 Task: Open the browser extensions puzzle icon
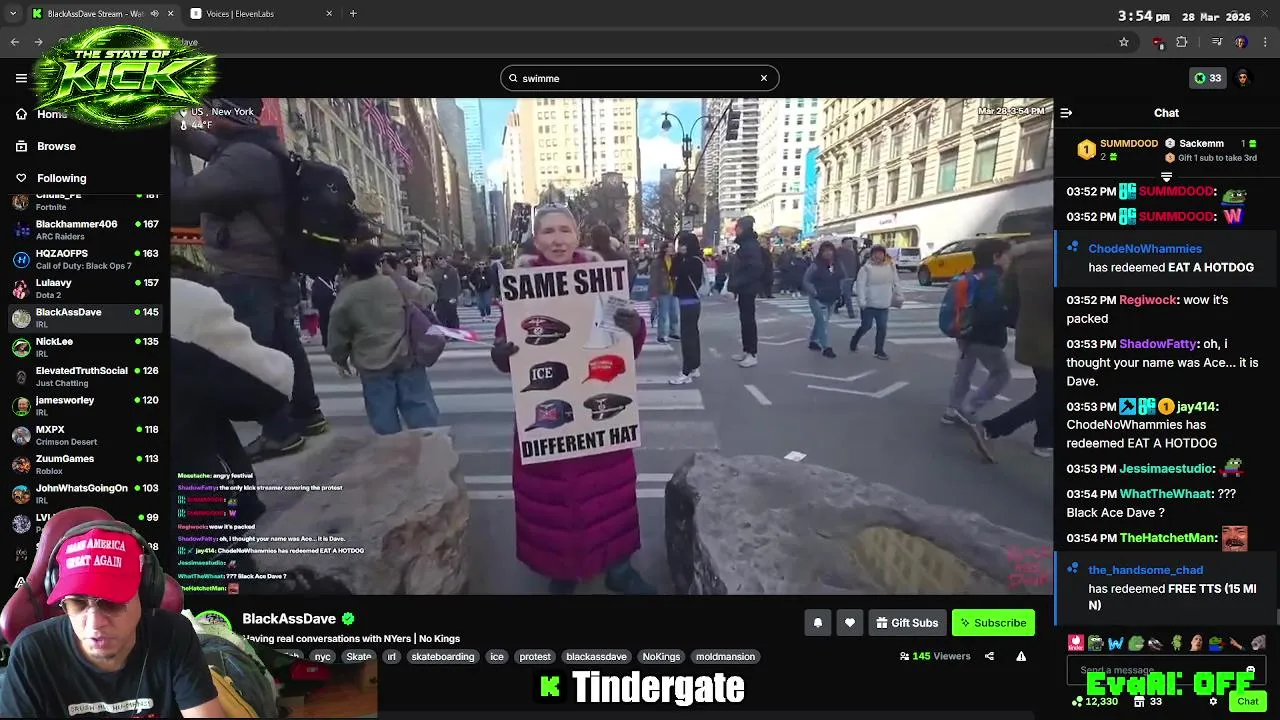(x=1182, y=42)
